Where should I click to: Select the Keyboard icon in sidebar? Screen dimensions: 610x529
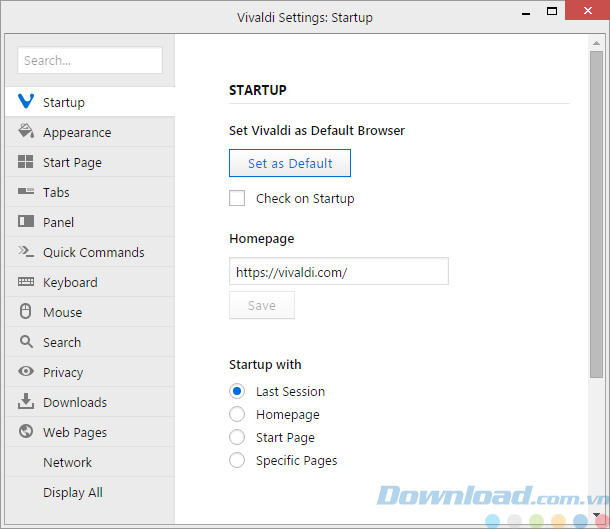pyautogui.click(x=26, y=282)
